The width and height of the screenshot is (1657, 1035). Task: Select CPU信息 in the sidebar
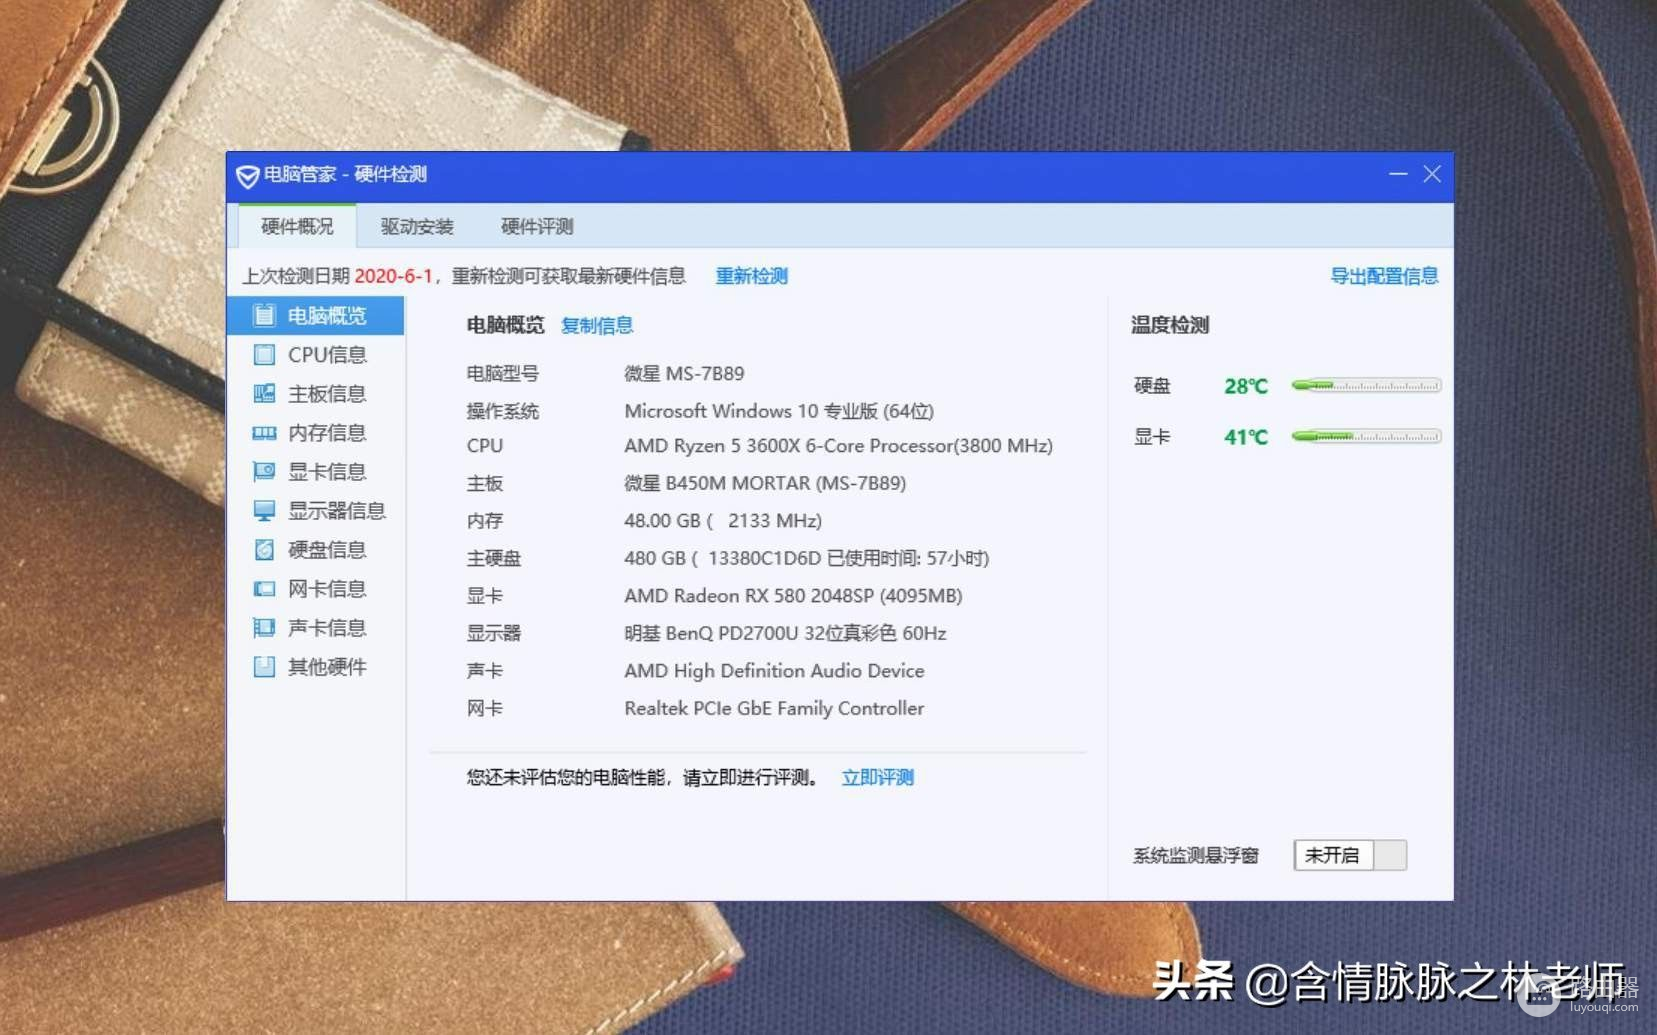[316, 355]
